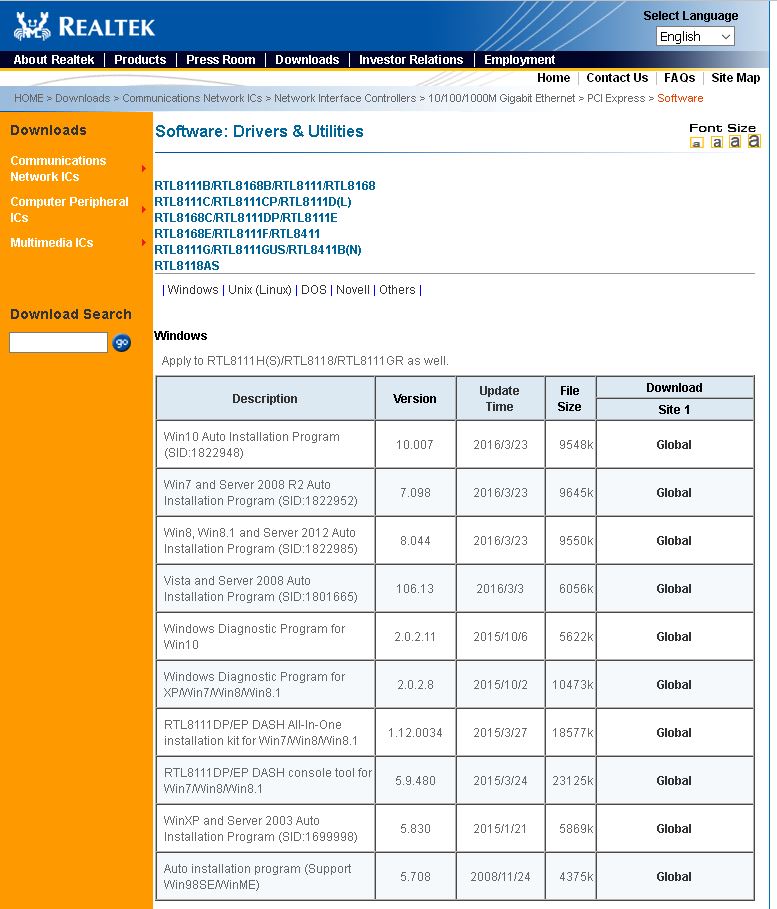
Task: Download Win98SE/WinME auto installation Global
Action: tap(674, 877)
